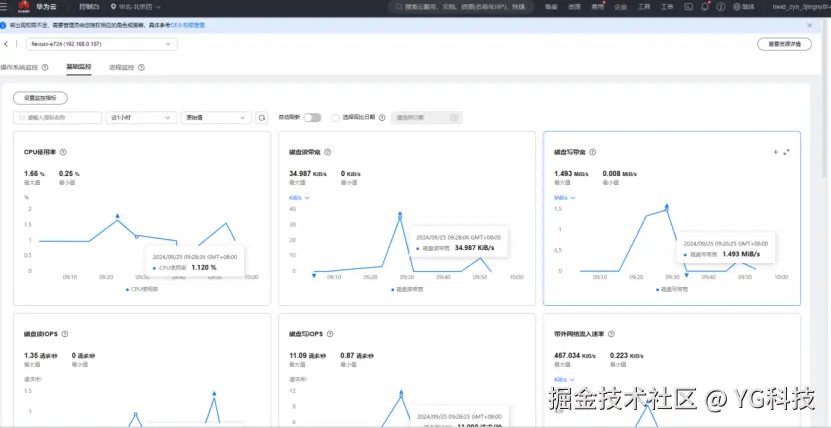This screenshot has width=831, height=428.
Task: Click the 设置监控指标 button
Action: click(x=40, y=98)
